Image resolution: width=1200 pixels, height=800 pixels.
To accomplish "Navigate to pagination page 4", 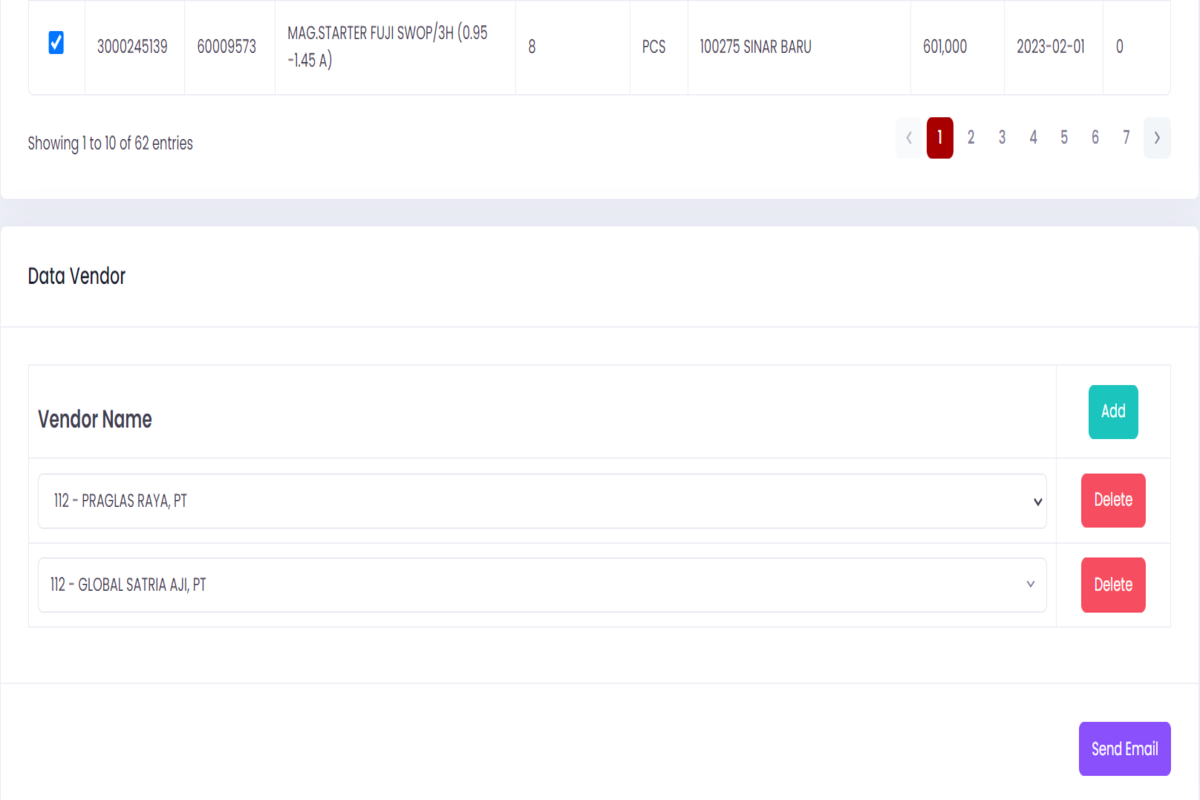I will pyautogui.click(x=1033, y=138).
